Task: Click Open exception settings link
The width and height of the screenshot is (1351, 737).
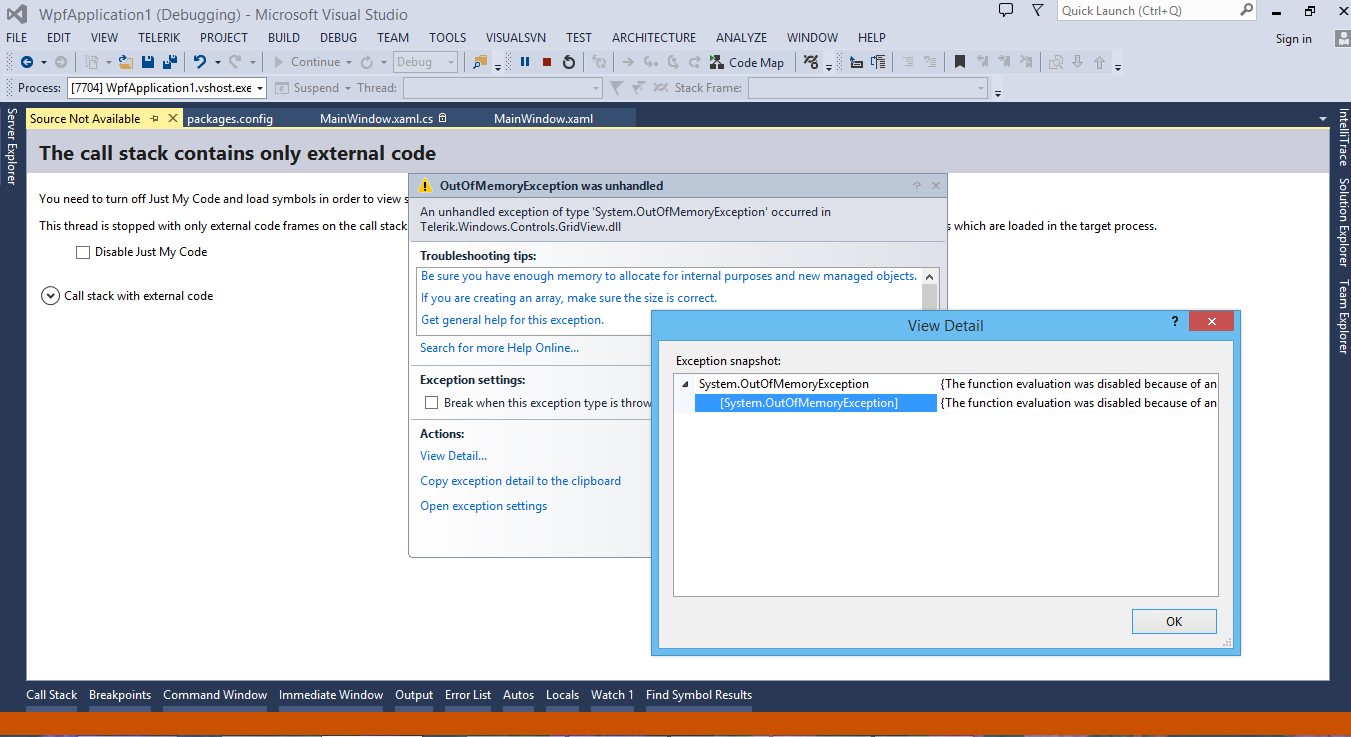Action: pos(483,506)
